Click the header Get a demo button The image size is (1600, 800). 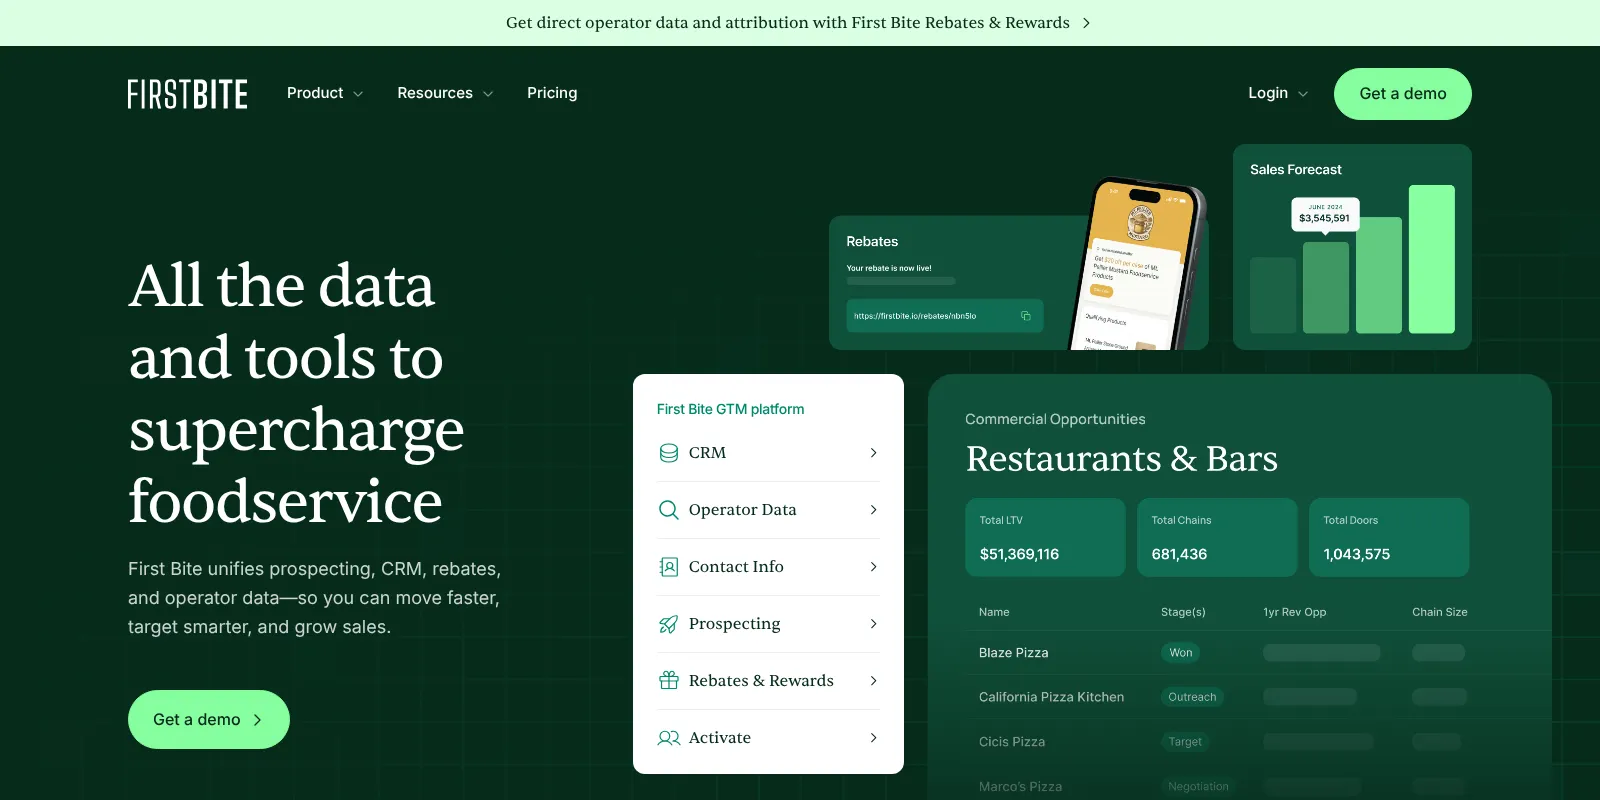(x=1403, y=94)
